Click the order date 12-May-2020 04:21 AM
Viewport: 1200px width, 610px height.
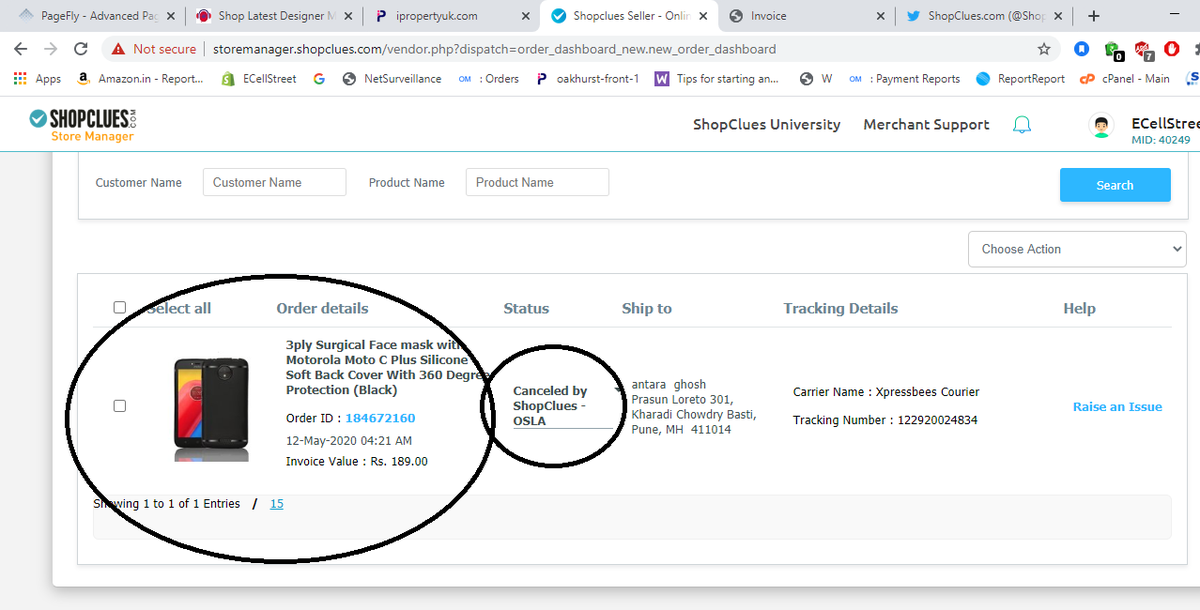pos(349,440)
